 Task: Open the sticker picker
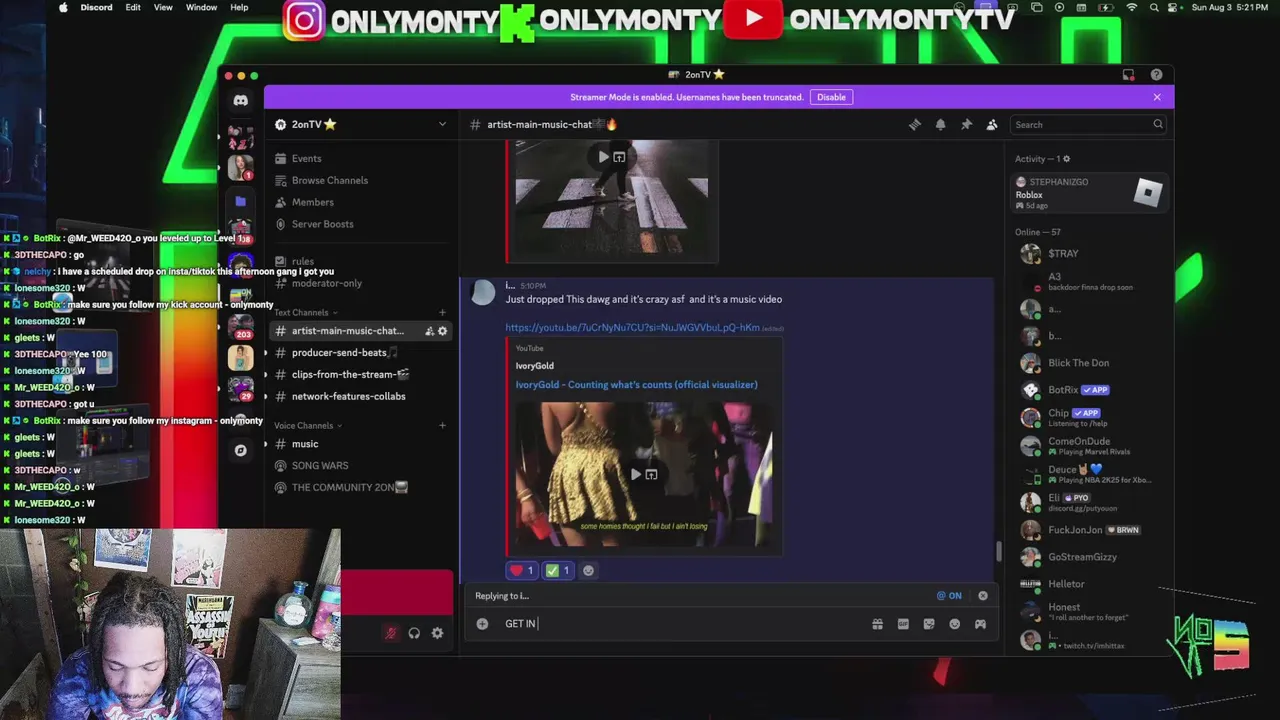pos(929,624)
